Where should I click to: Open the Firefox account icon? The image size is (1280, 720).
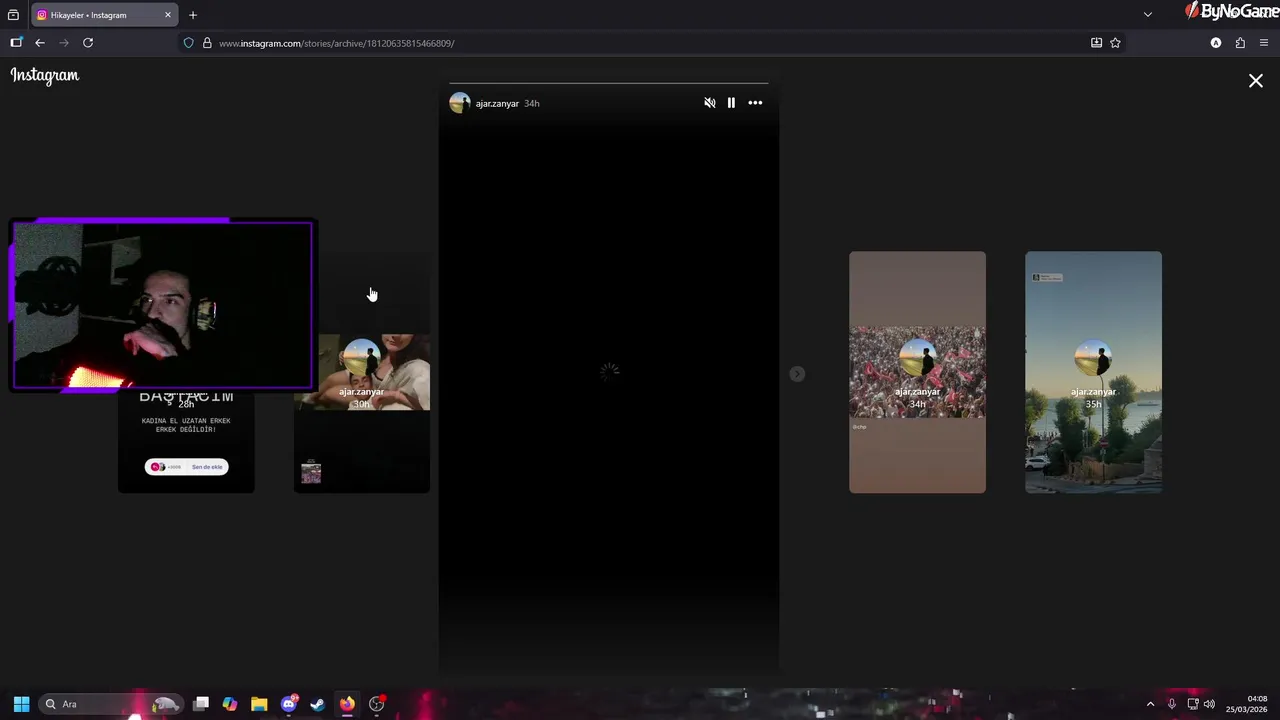tap(1216, 43)
